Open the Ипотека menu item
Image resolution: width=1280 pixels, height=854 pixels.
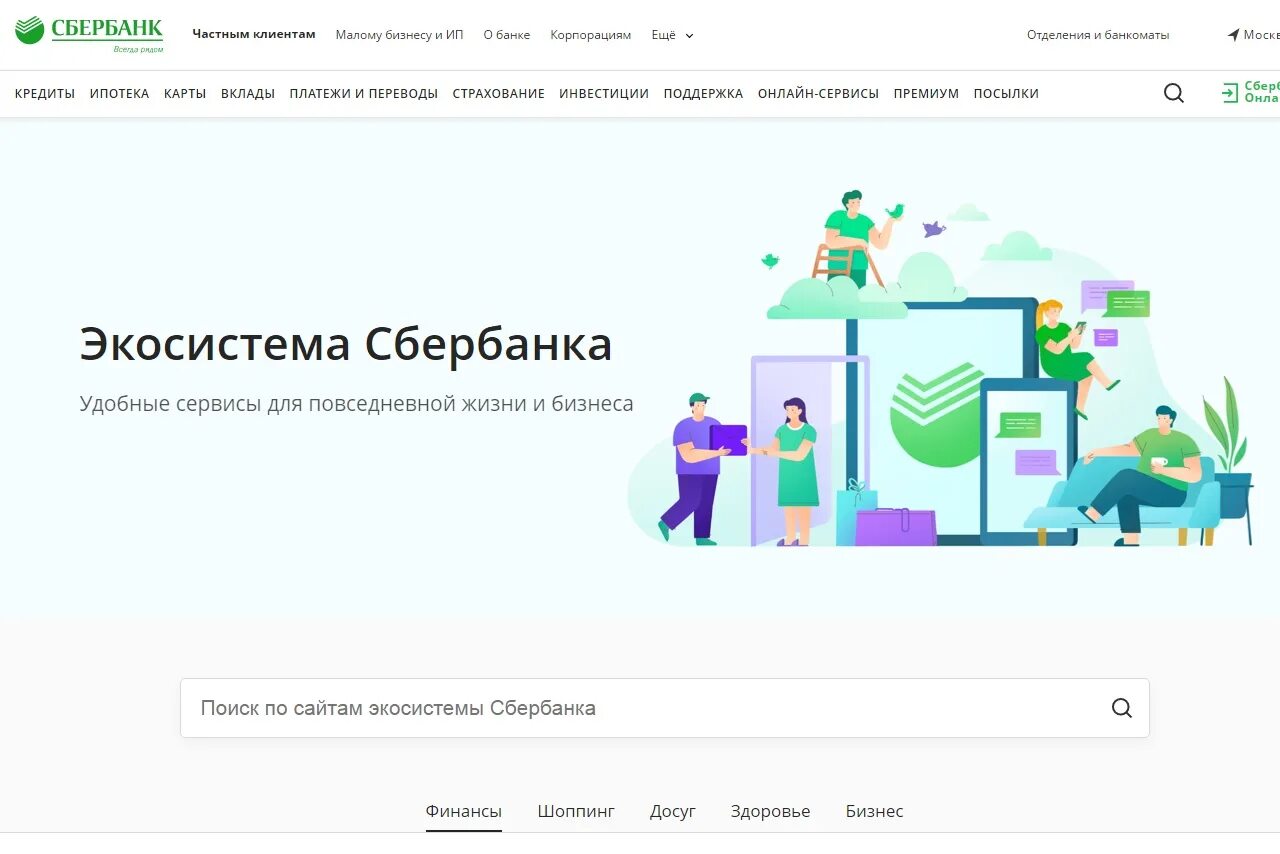pyautogui.click(x=119, y=93)
